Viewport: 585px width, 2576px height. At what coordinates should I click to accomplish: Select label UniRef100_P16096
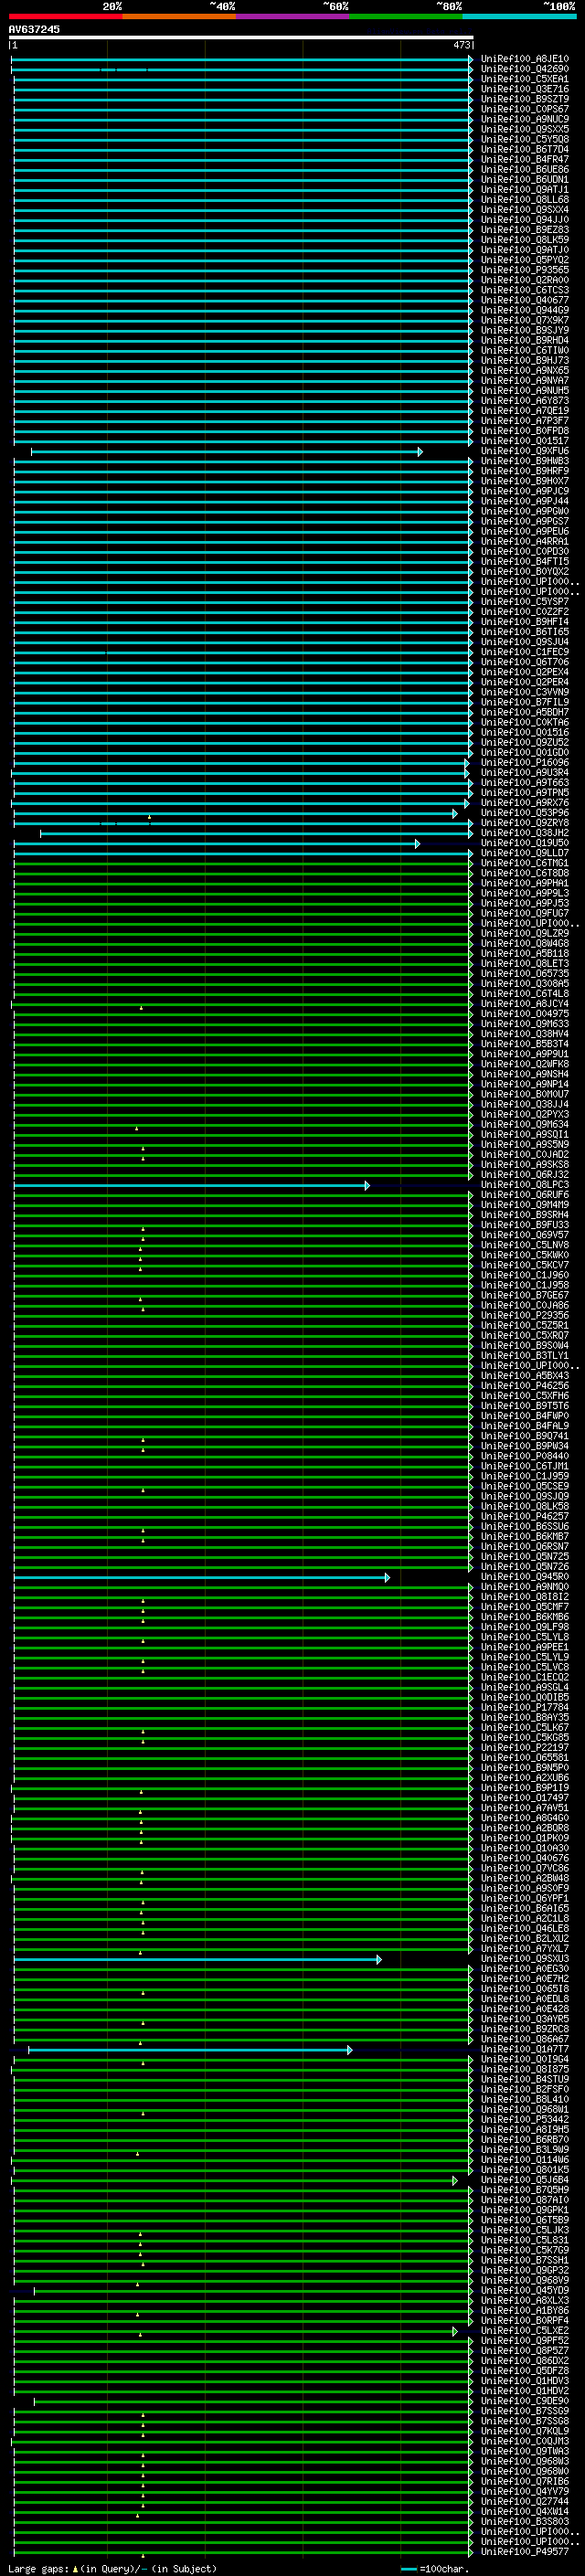tap(524, 762)
